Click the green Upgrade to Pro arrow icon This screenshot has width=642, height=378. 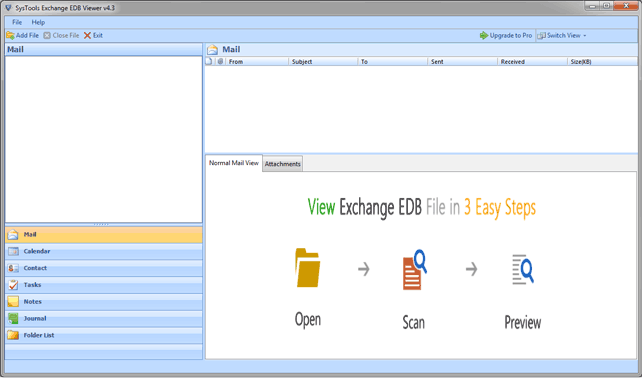pyautogui.click(x=484, y=36)
